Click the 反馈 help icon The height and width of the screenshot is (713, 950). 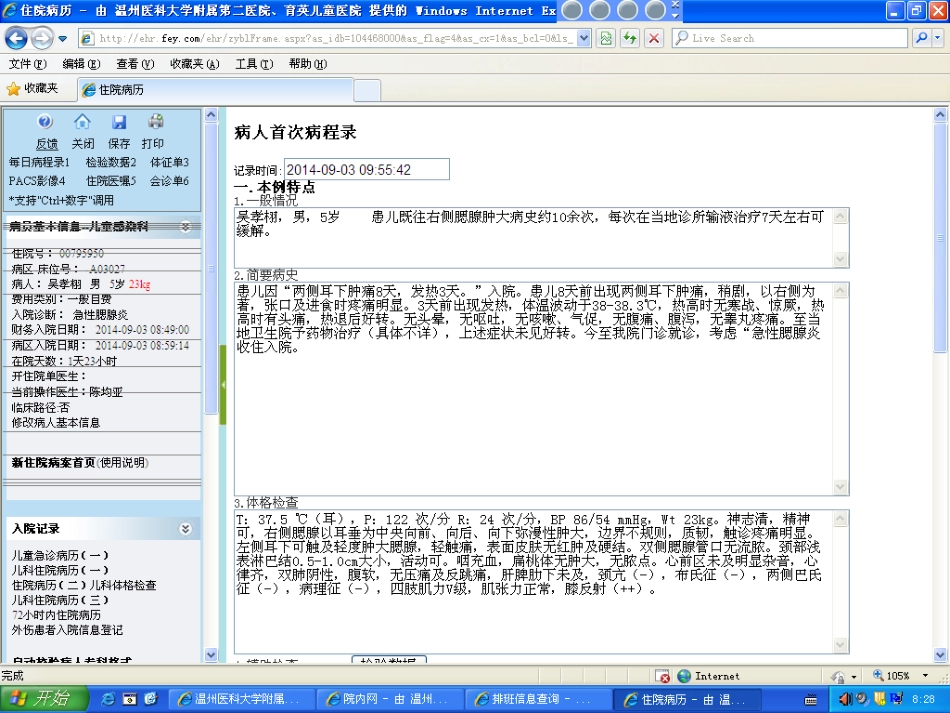[x=45, y=122]
